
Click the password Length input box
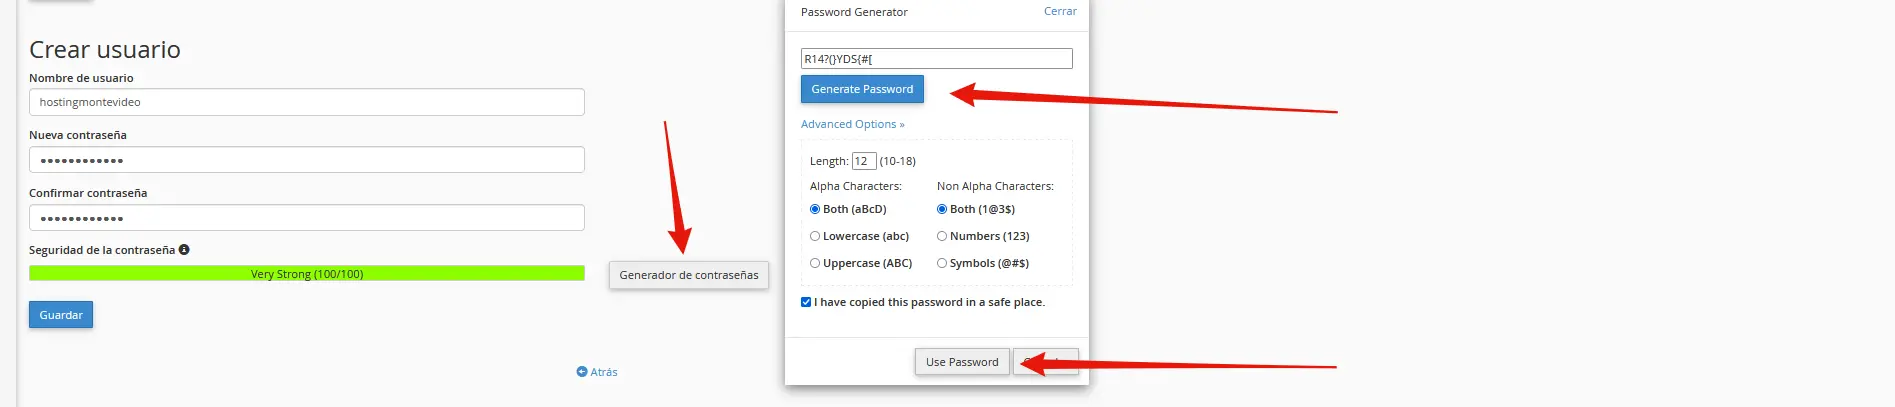[x=864, y=161]
